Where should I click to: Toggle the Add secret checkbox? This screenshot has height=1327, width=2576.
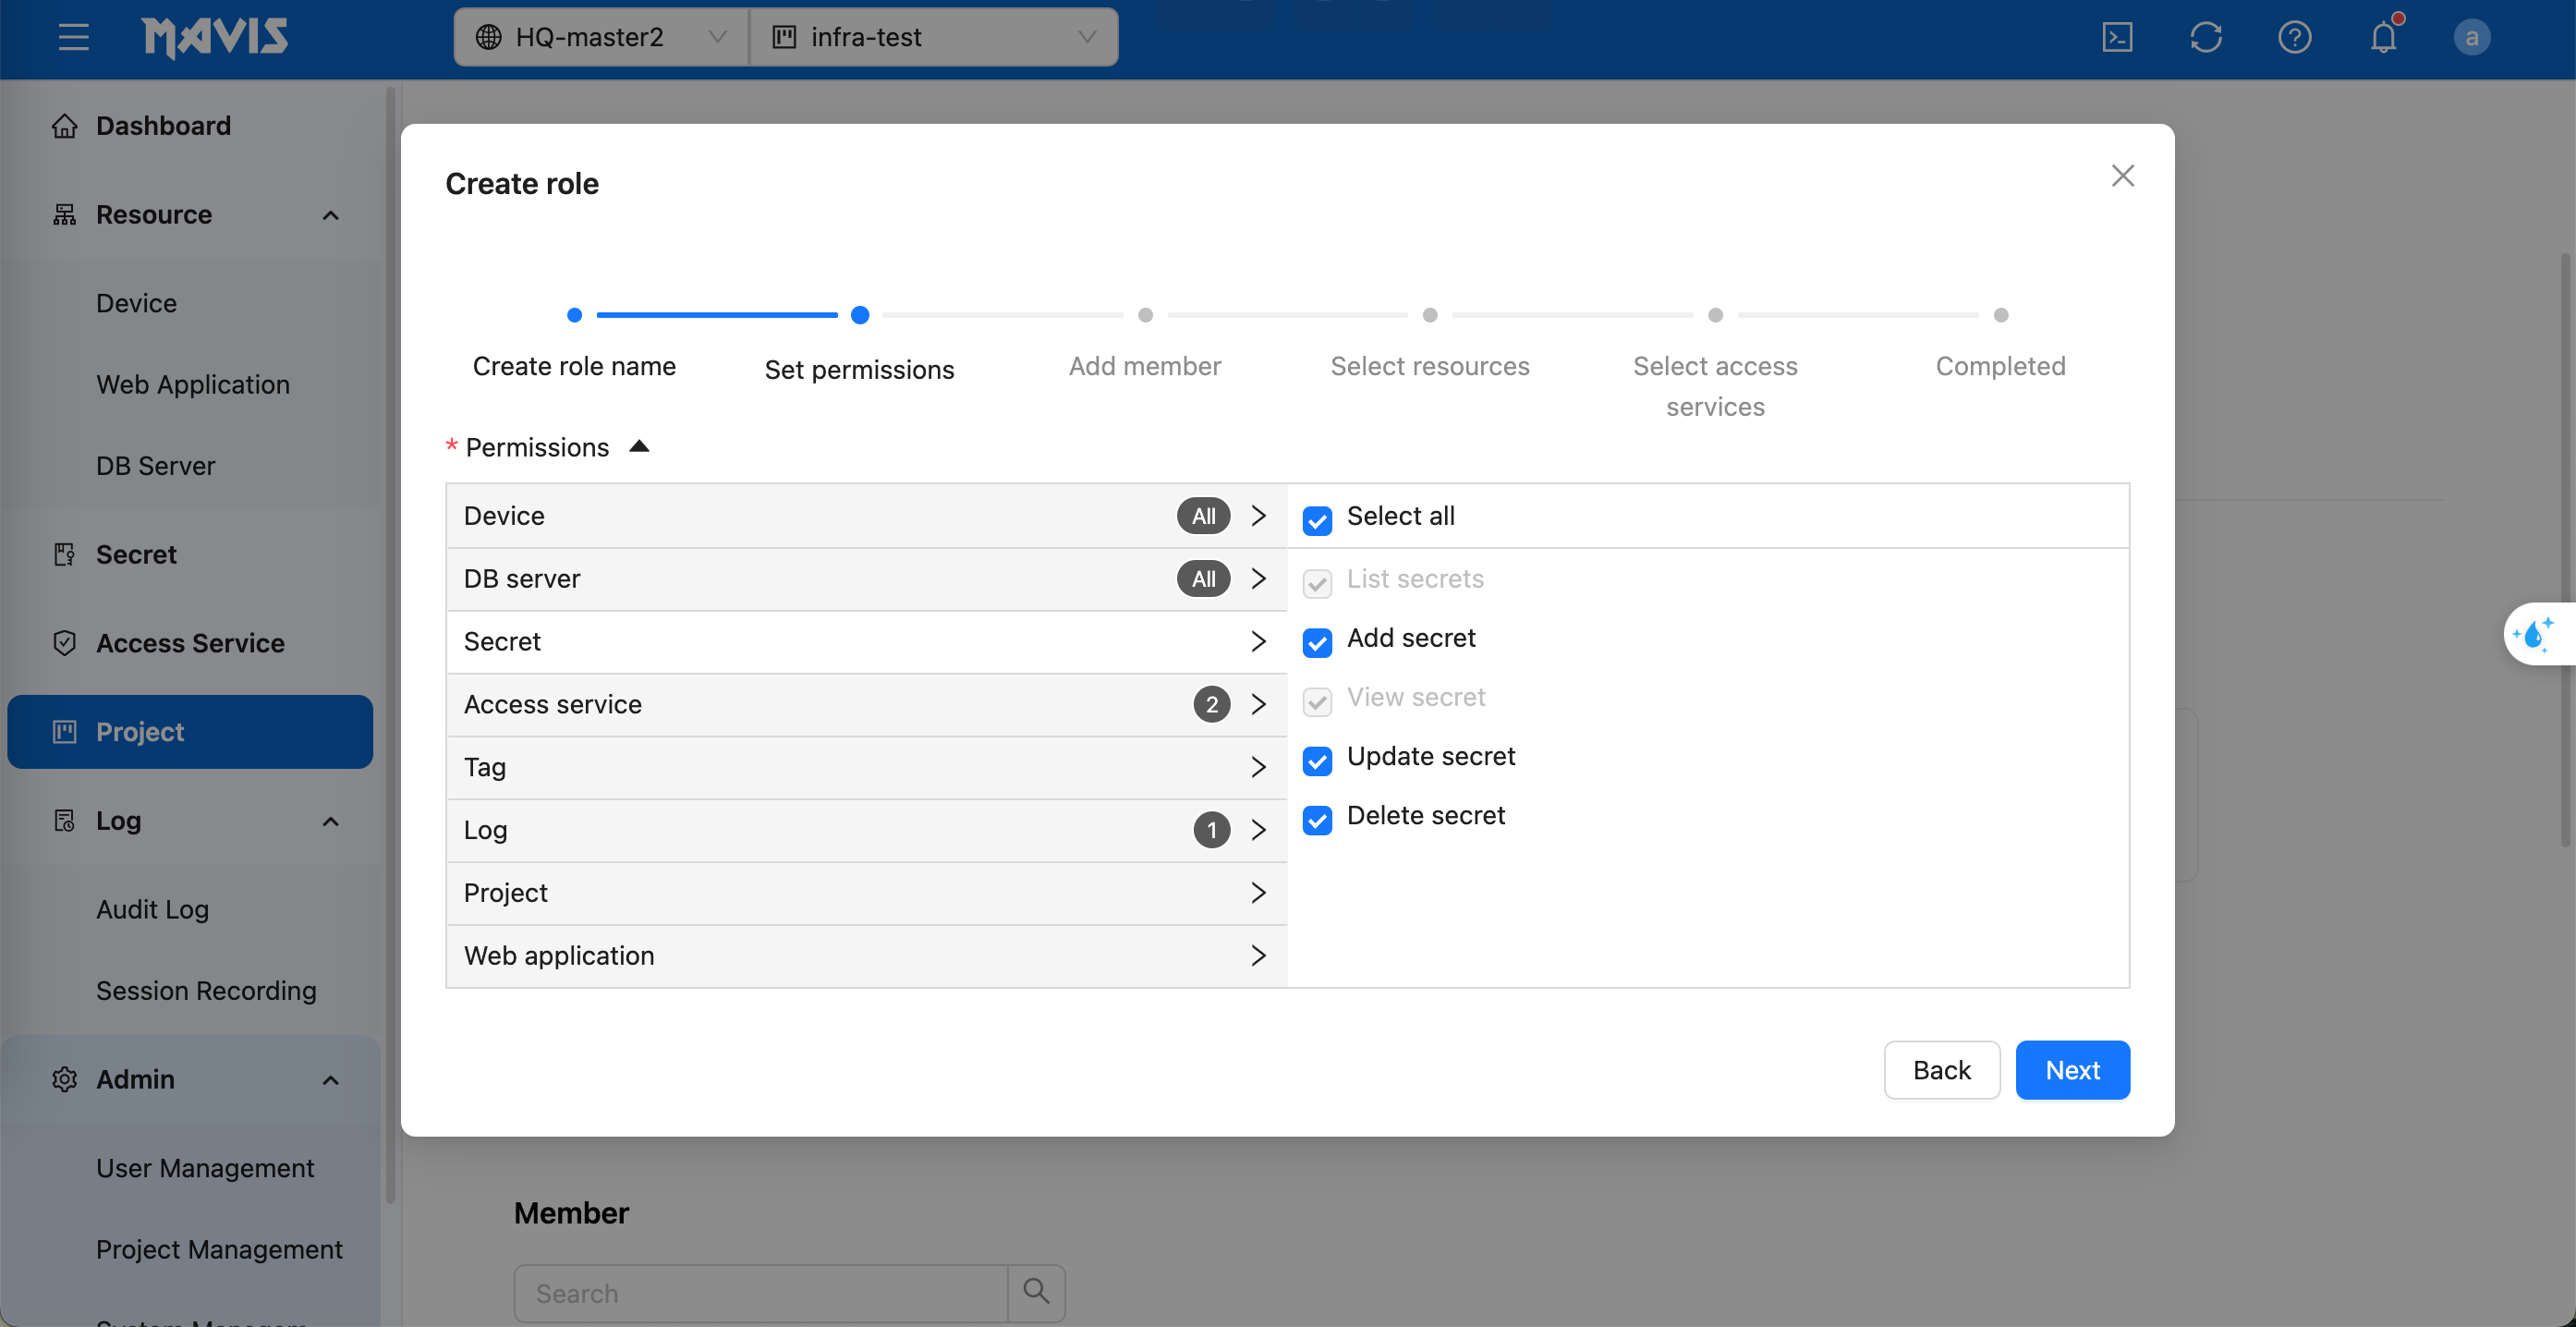(1317, 641)
